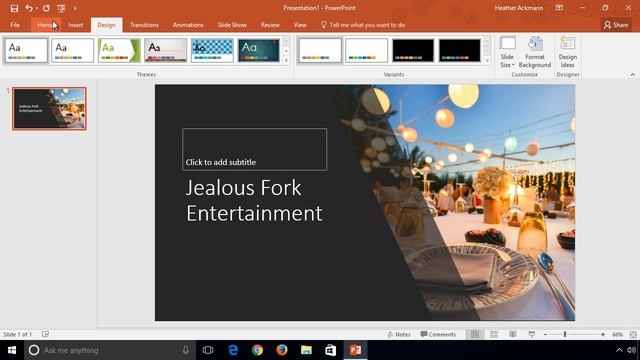Undo the last action
This screenshot has height=360, width=640.
[x=28, y=8]
